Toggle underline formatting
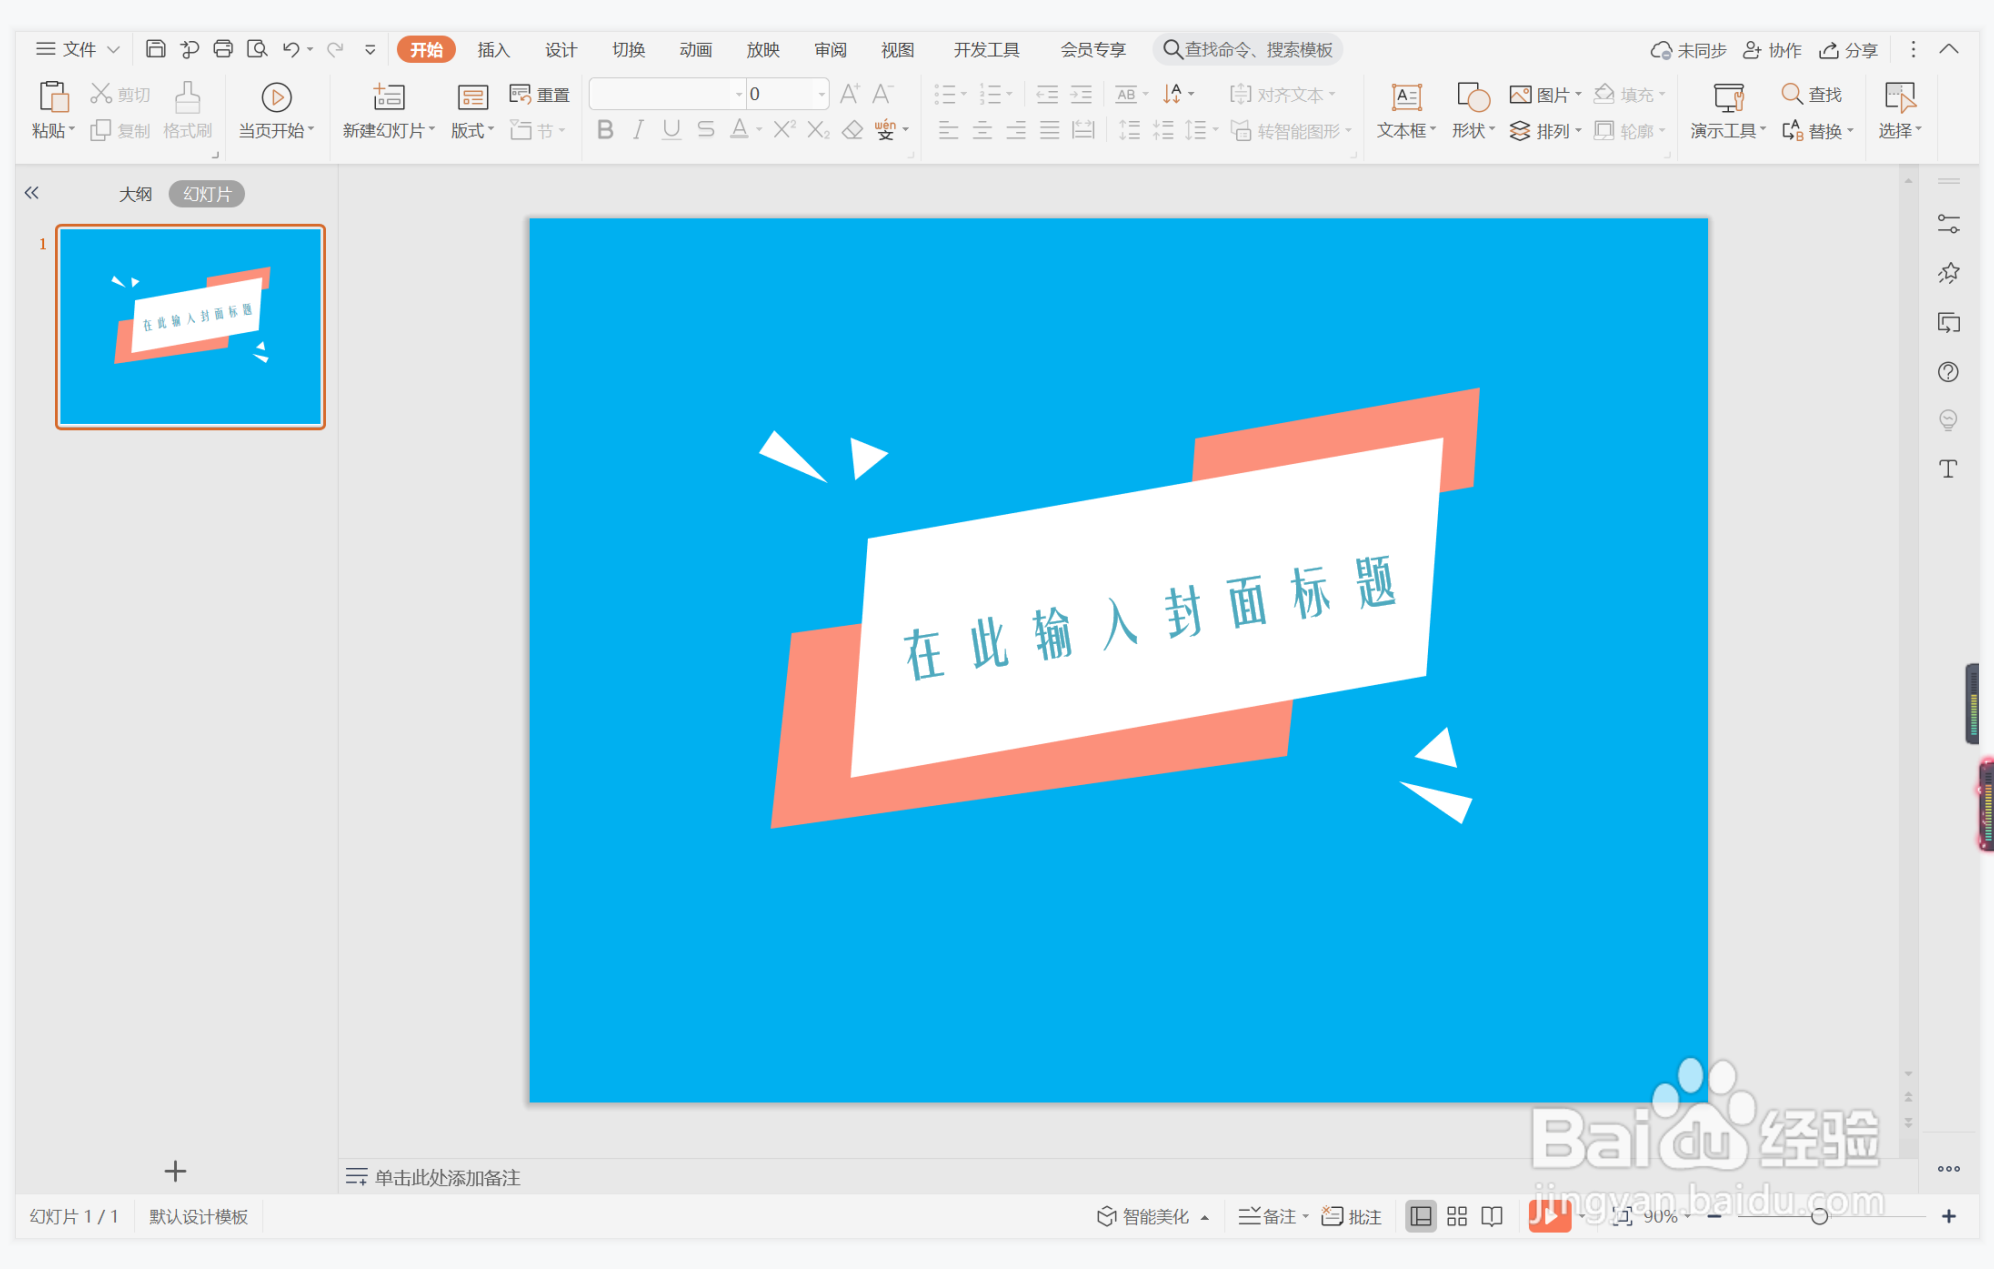This screenshot has width=1994, height=1269. click(x=671, y=129)
